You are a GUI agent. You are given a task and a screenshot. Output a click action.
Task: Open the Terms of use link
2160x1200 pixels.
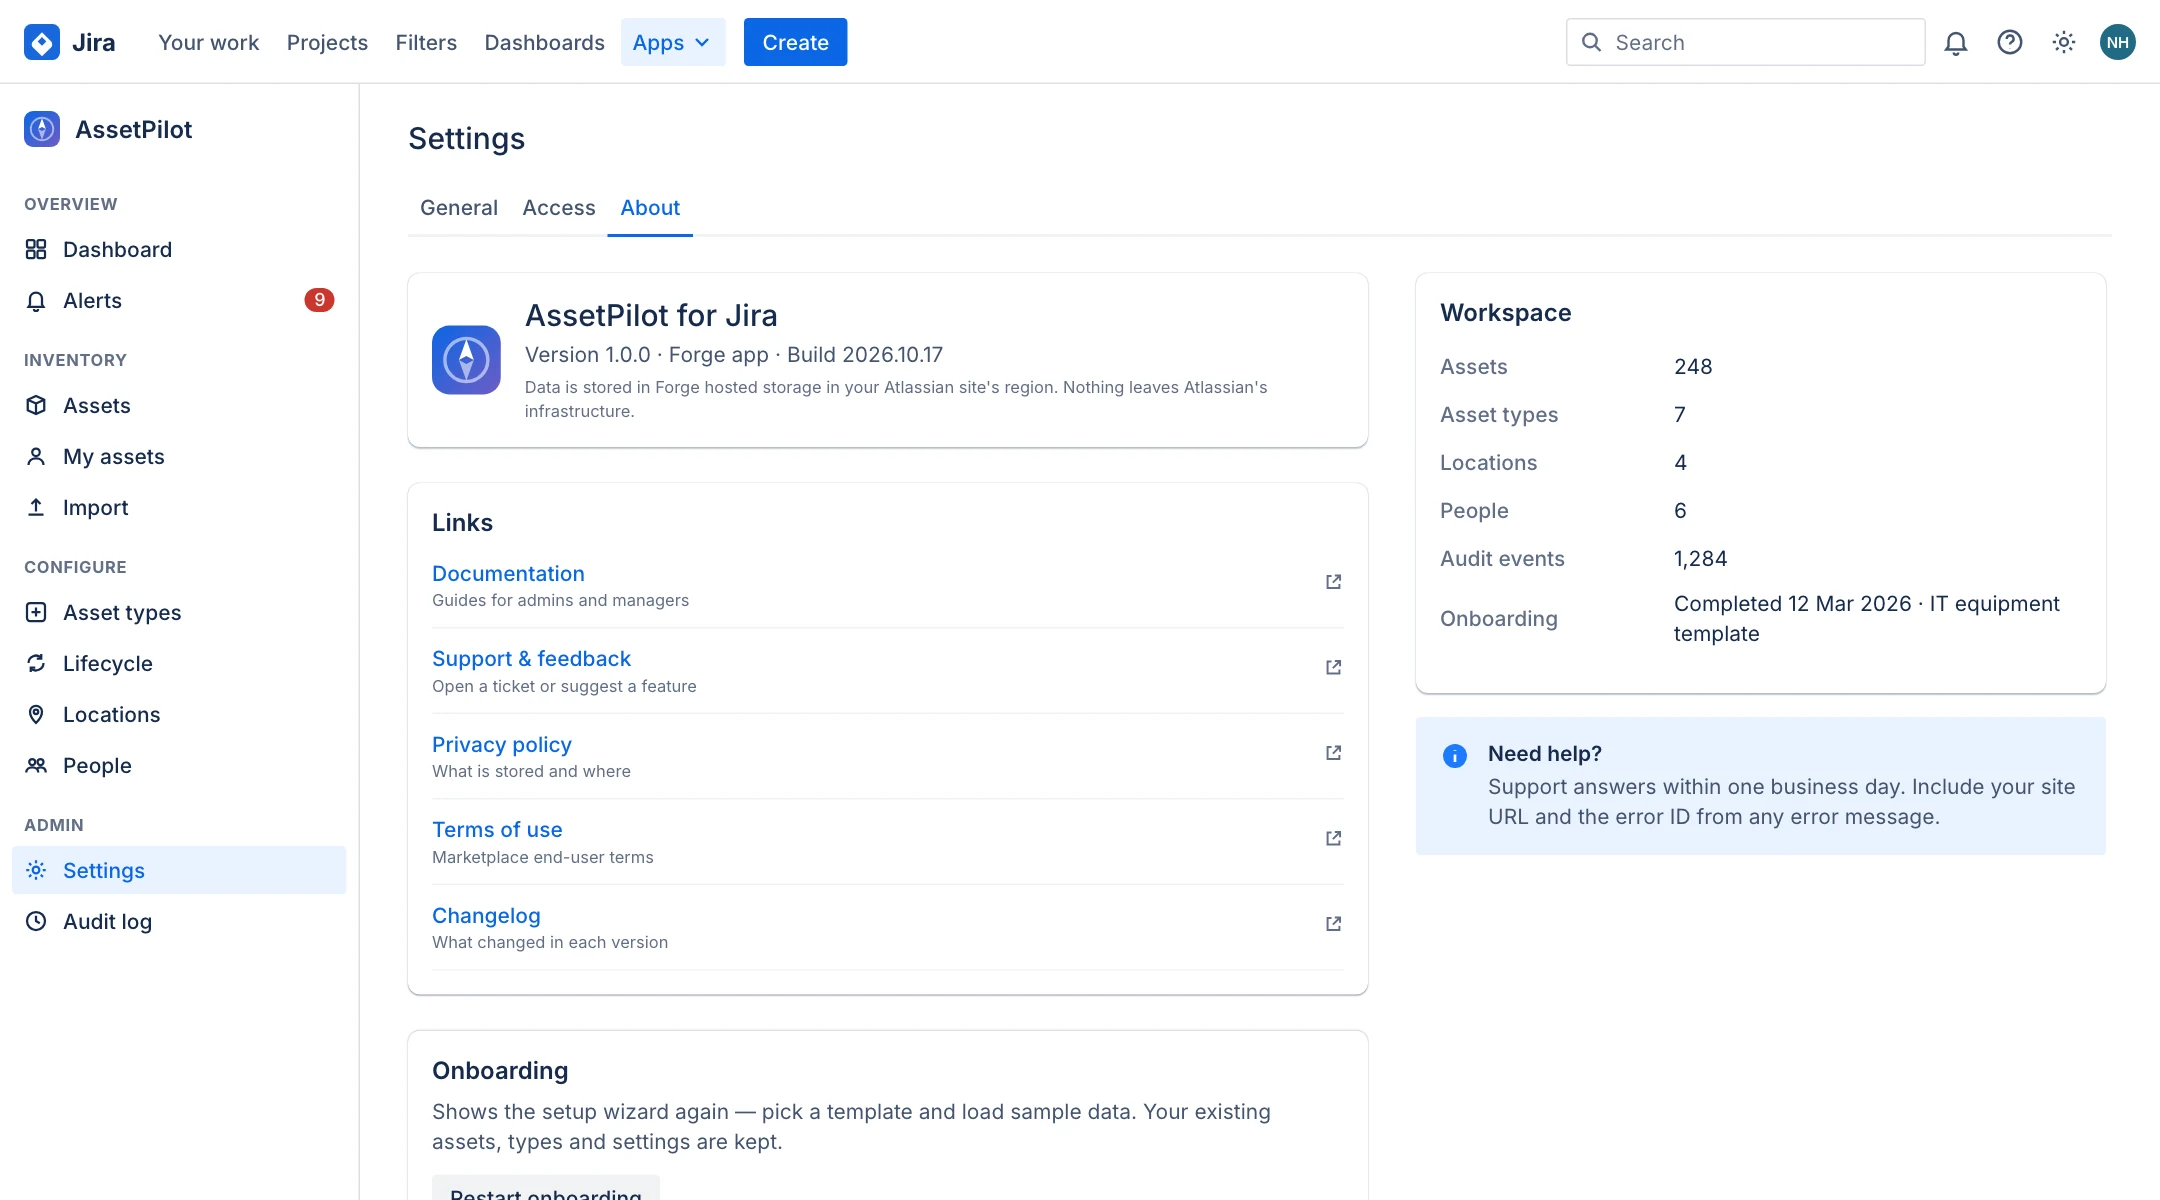[497, 830]
